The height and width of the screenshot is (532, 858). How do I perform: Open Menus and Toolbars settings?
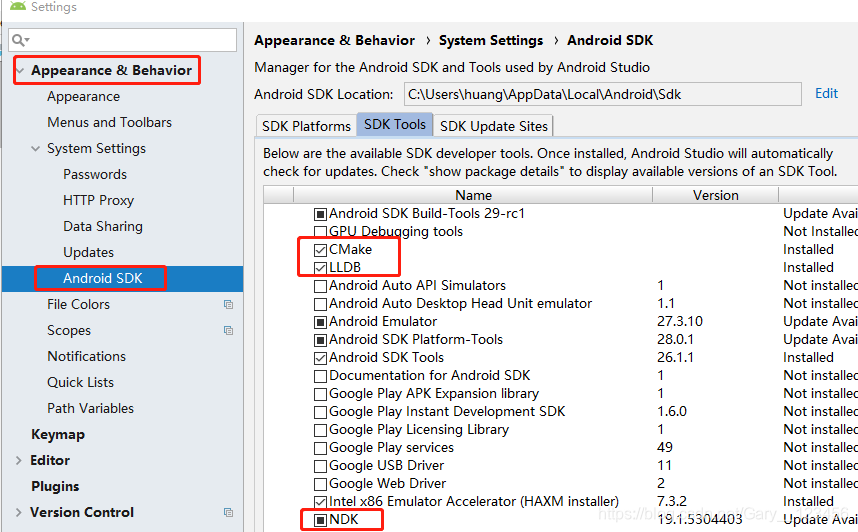click(x=109, y=123)
